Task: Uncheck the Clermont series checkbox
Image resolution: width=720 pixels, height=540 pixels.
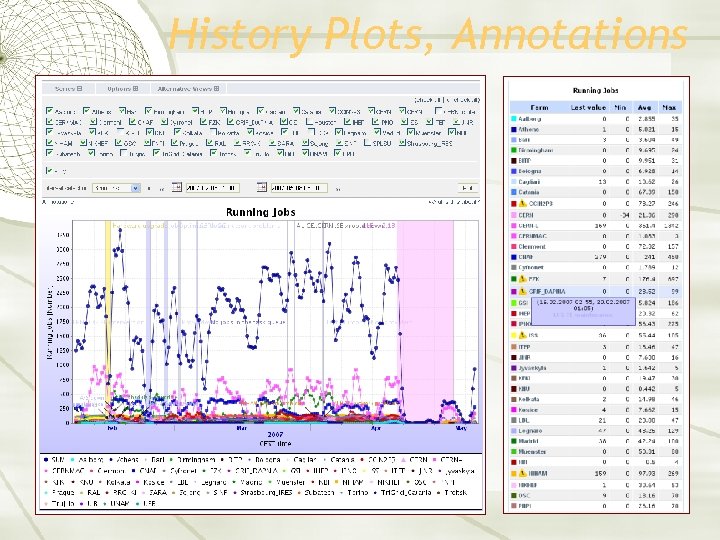Action: 93,122
